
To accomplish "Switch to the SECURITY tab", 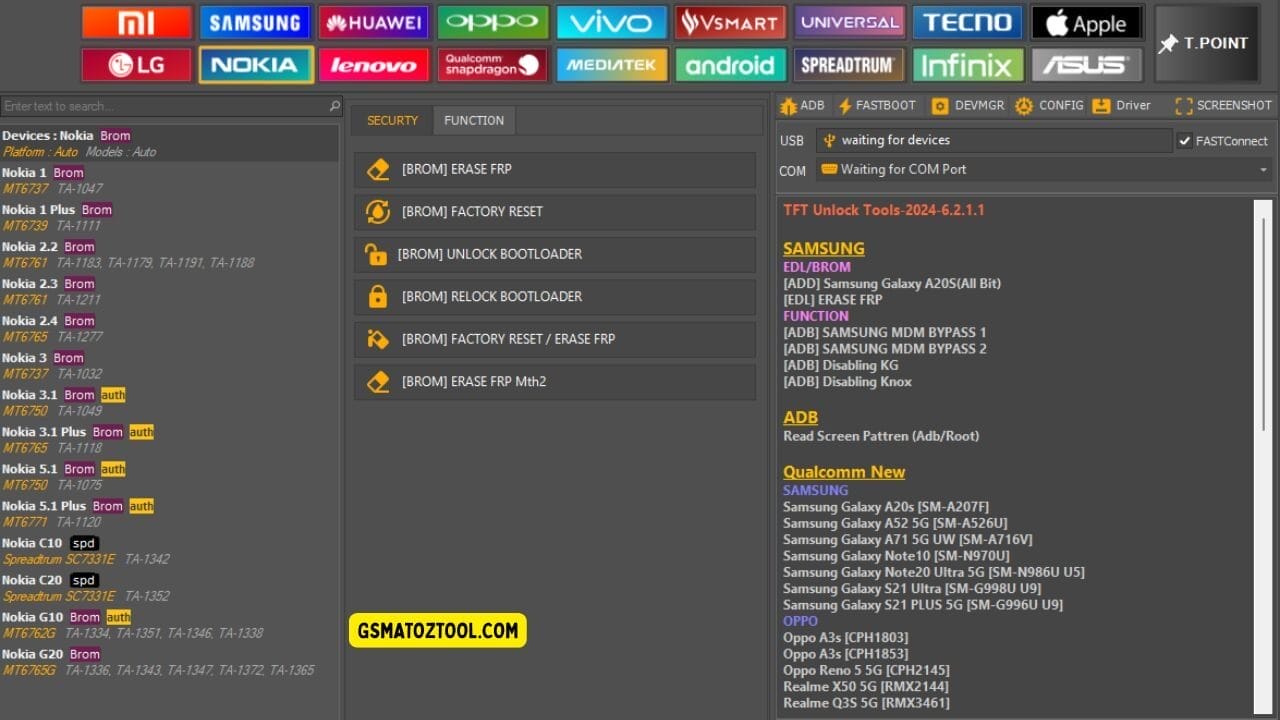I will coord(391,120).
